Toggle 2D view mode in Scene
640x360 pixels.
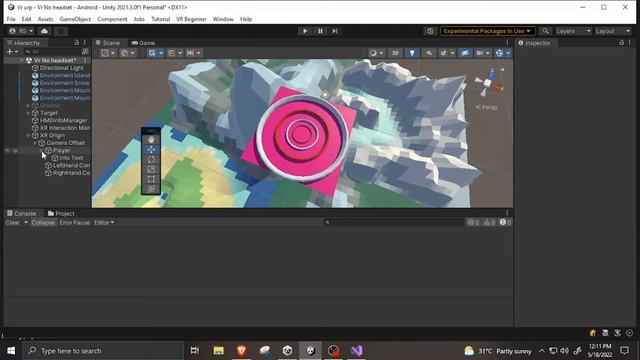tap(395, 53)
